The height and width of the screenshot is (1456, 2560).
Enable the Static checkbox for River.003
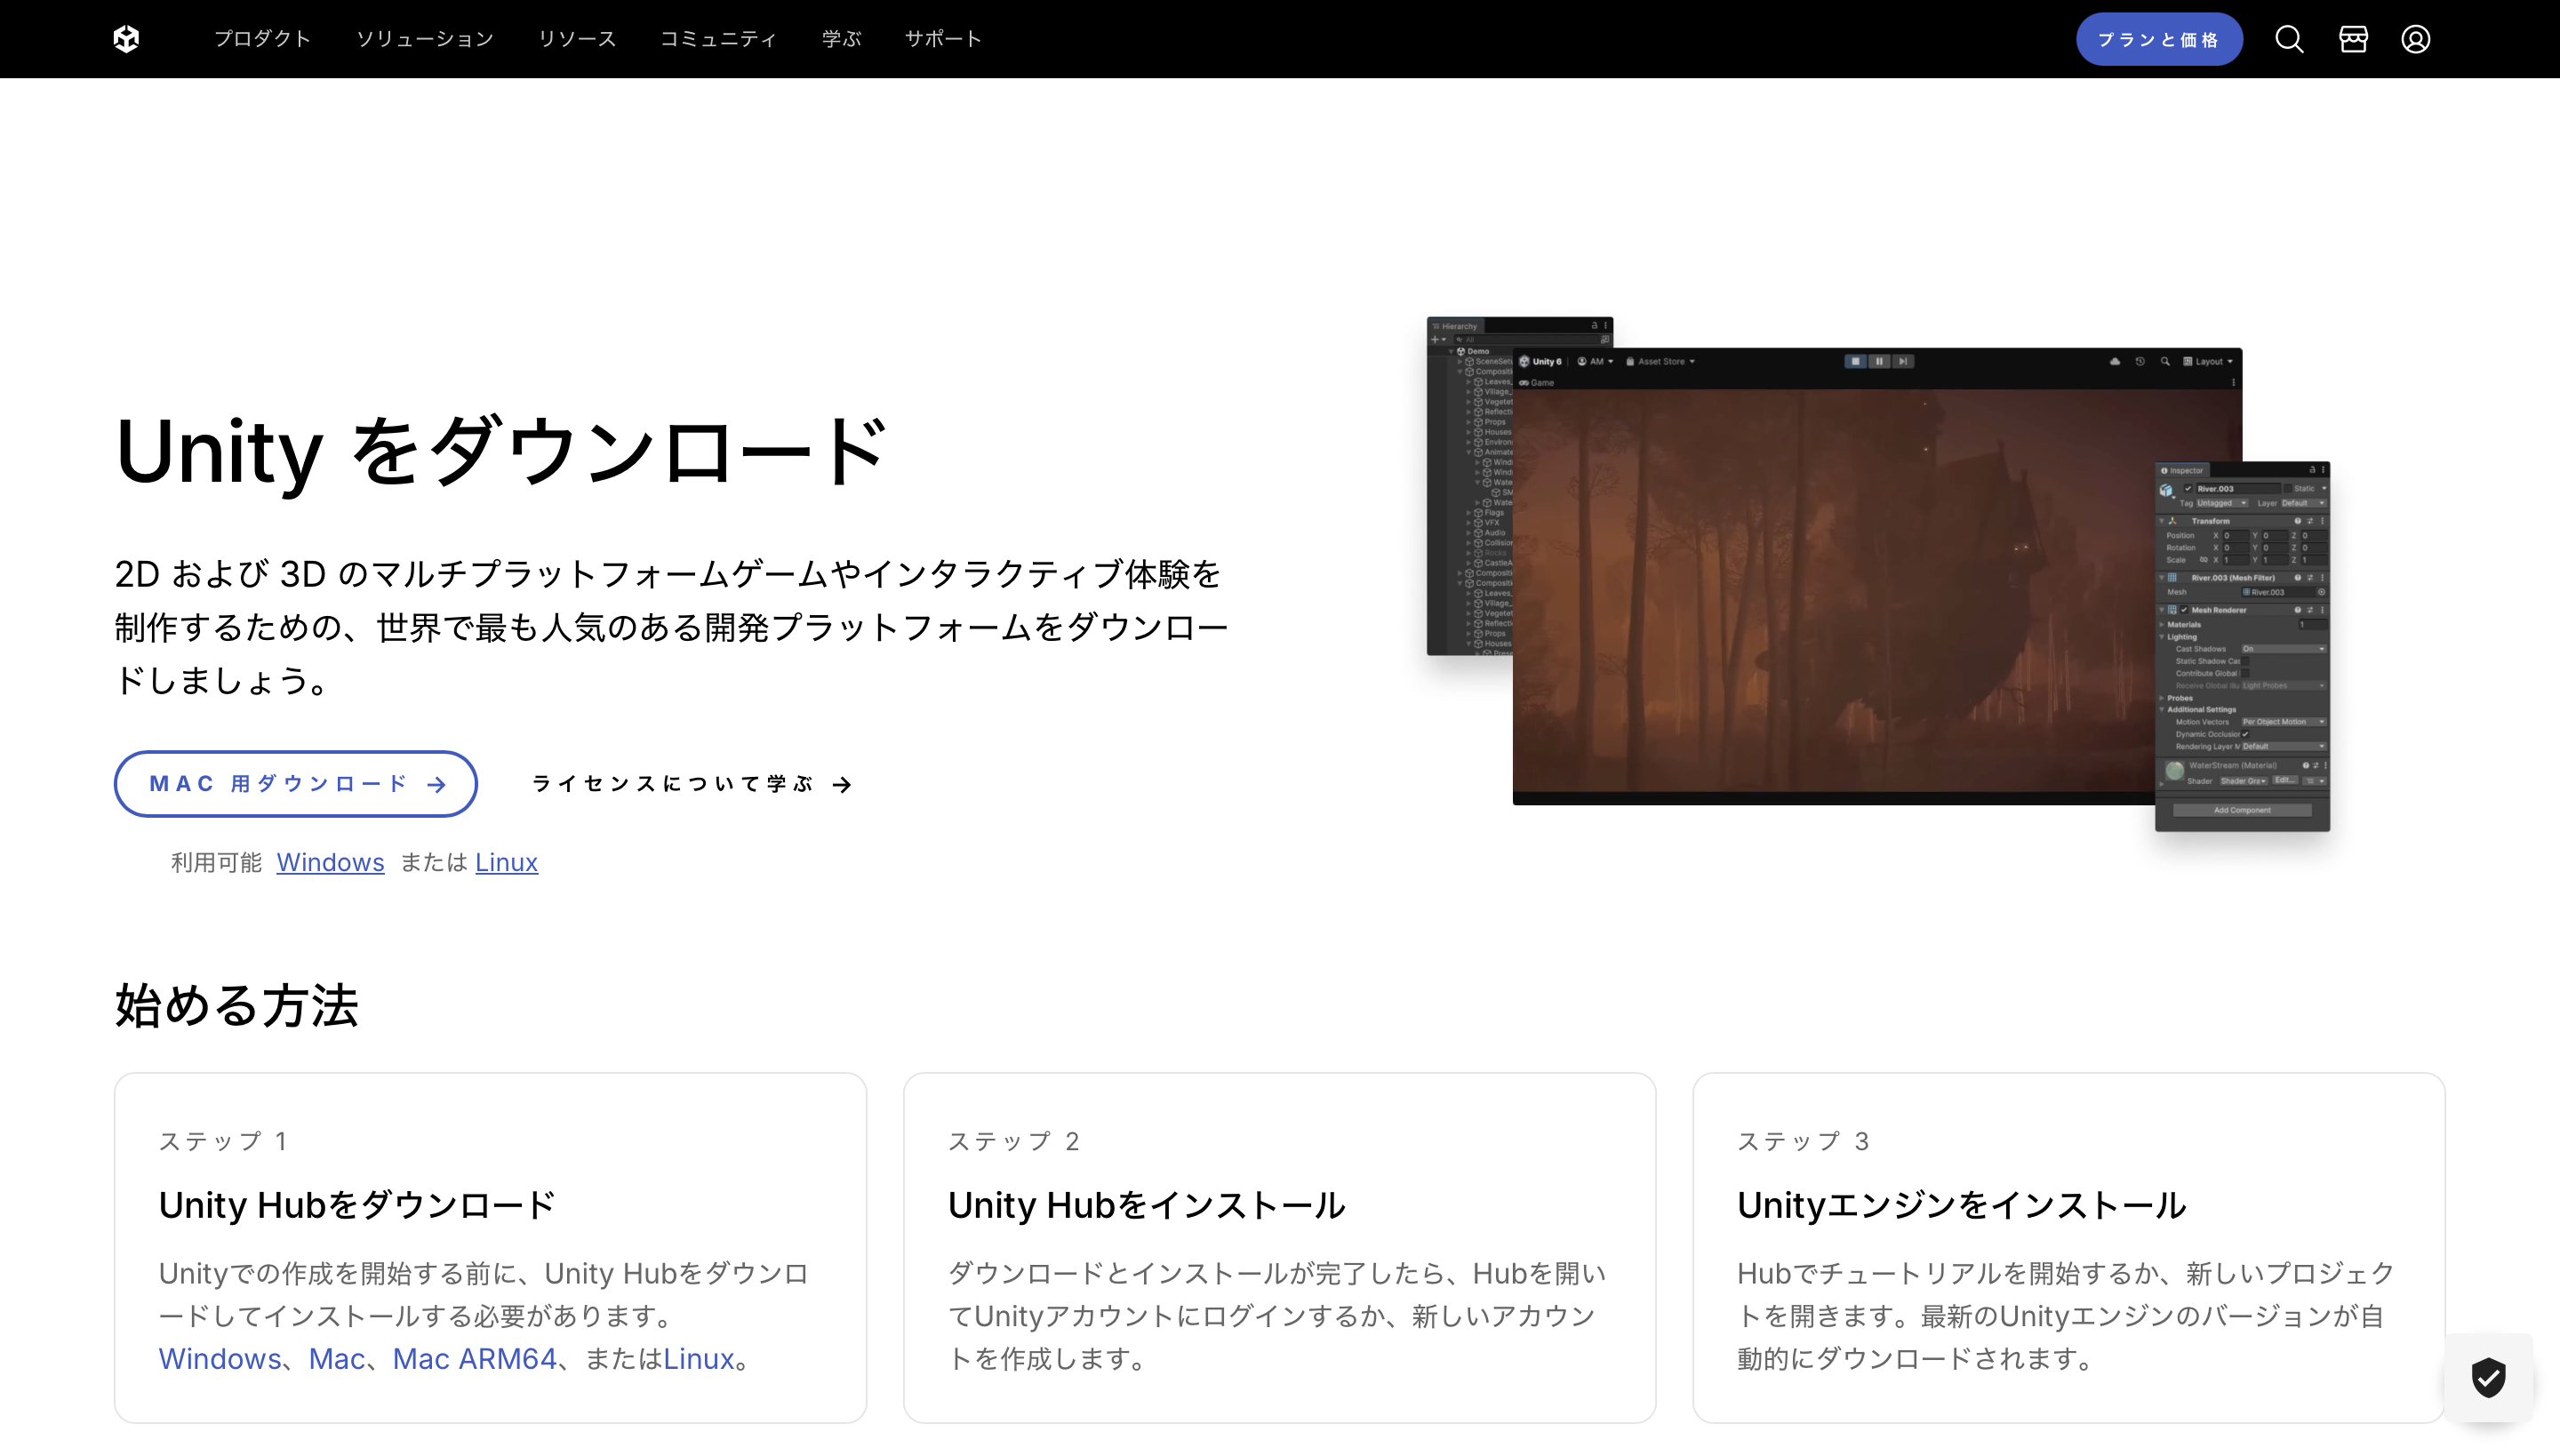coord(2288,489)
